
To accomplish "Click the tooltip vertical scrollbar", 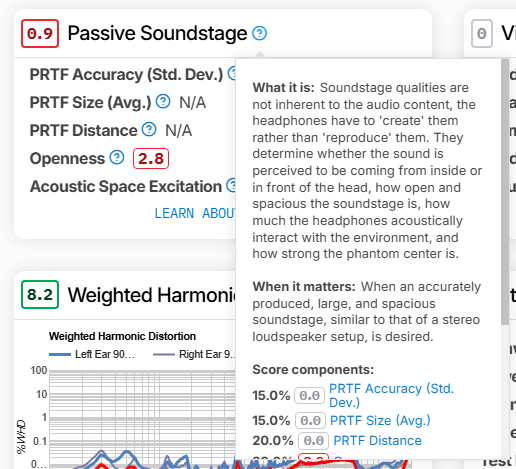I will (x=505, y=192).
